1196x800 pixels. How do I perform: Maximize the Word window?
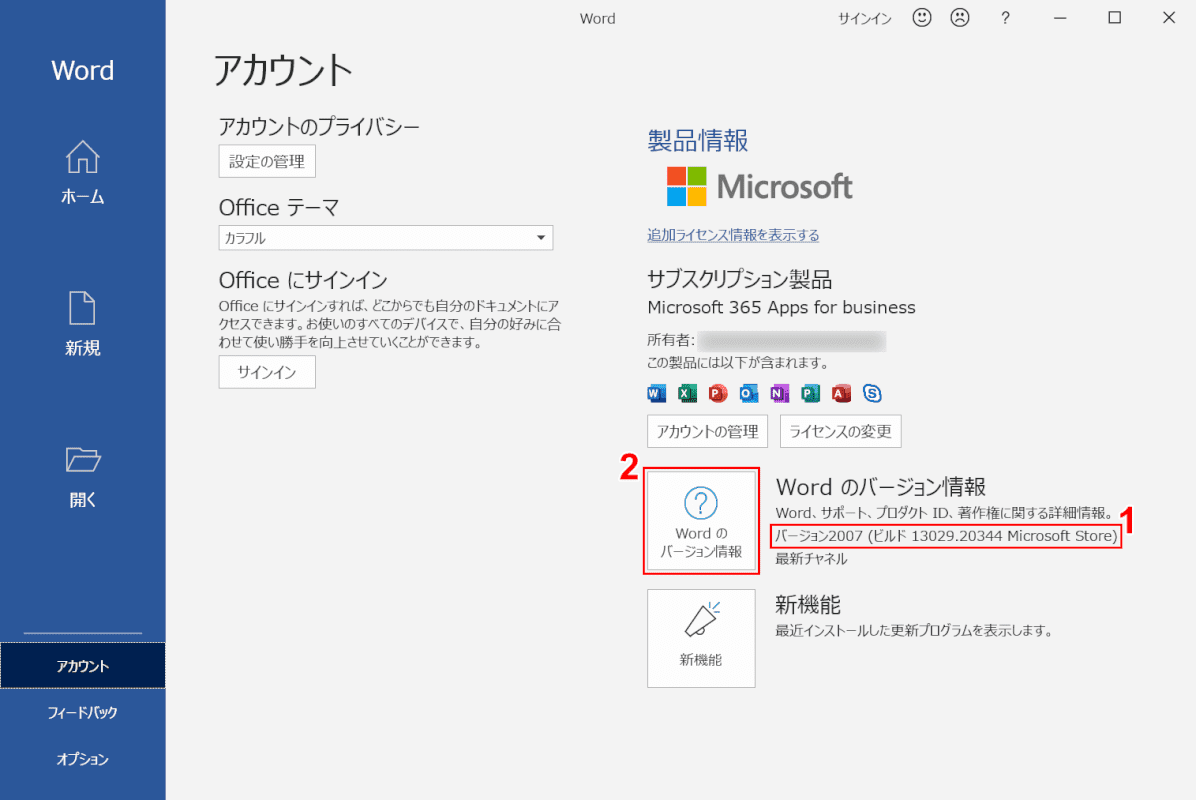pos(1114,18)
